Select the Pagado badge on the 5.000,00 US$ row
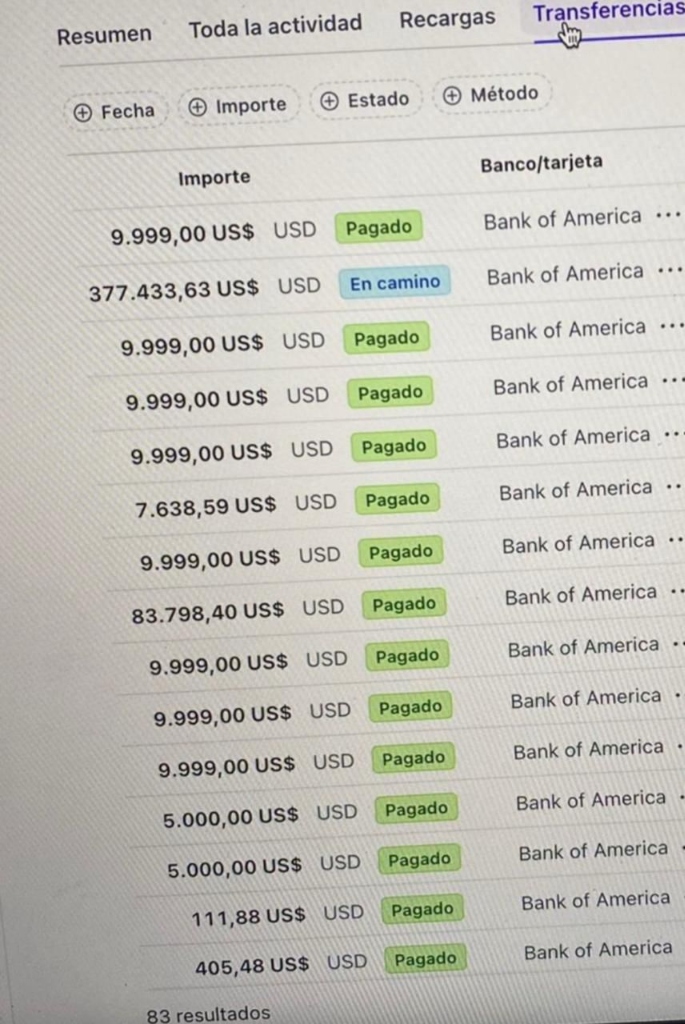The height and width of the screenshot is (1024, 685). (416, 808)
